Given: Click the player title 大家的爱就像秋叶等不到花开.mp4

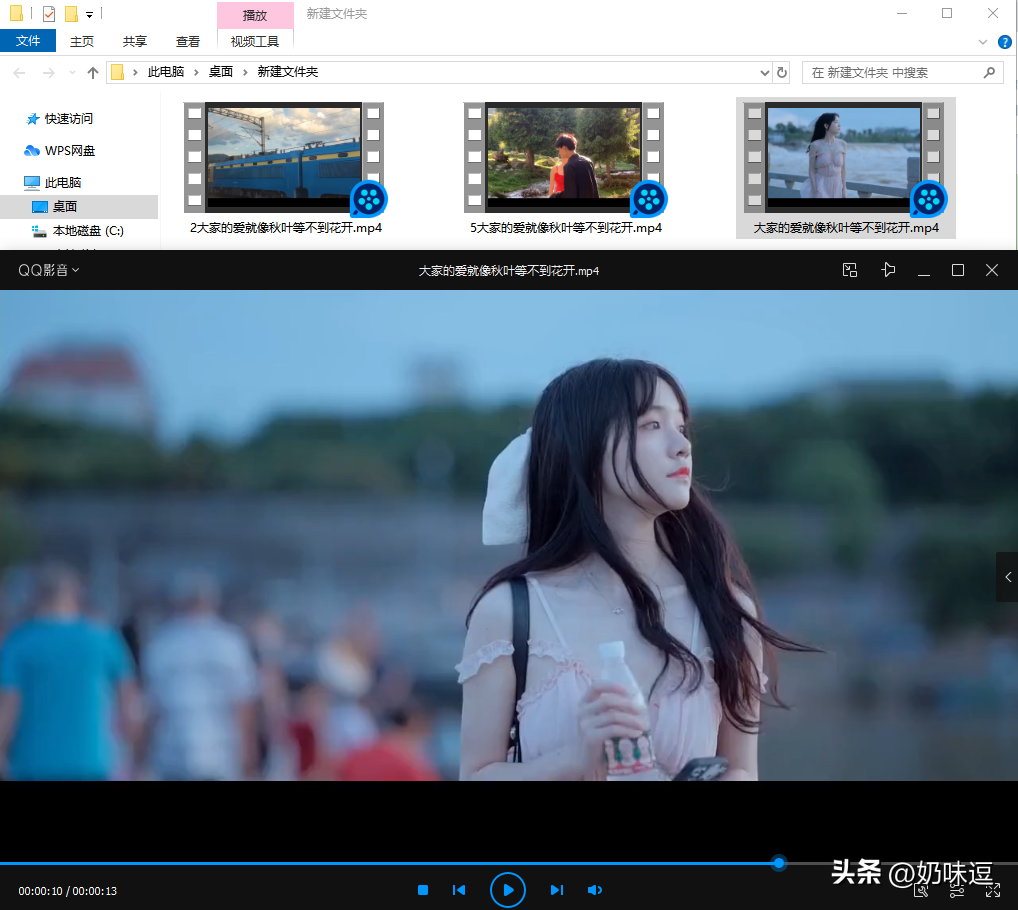Looking at the screenshot, I should tap(508, 271).
